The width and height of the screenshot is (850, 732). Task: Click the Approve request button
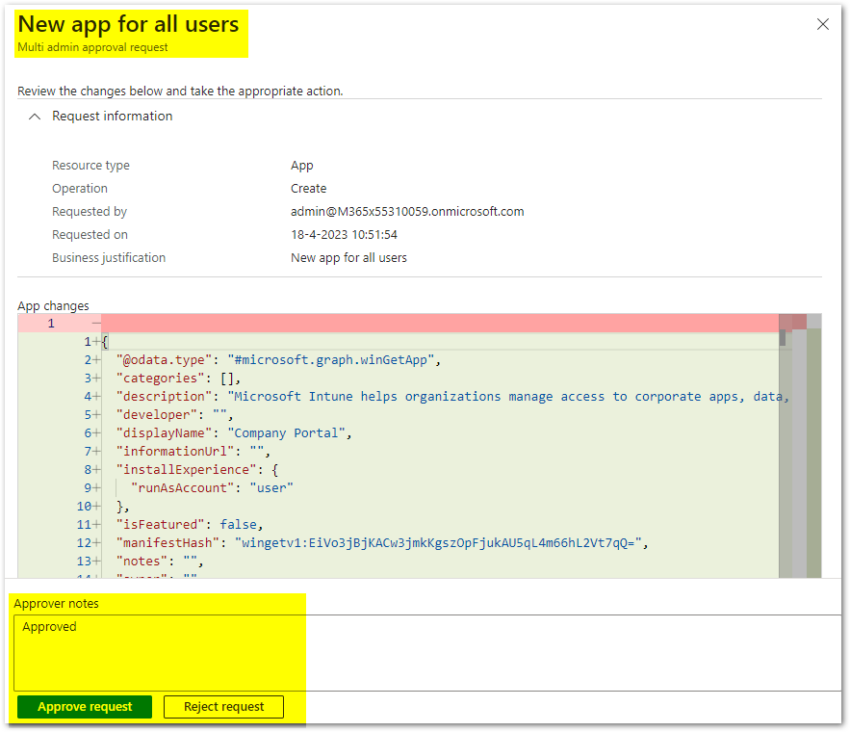point(84,707)
